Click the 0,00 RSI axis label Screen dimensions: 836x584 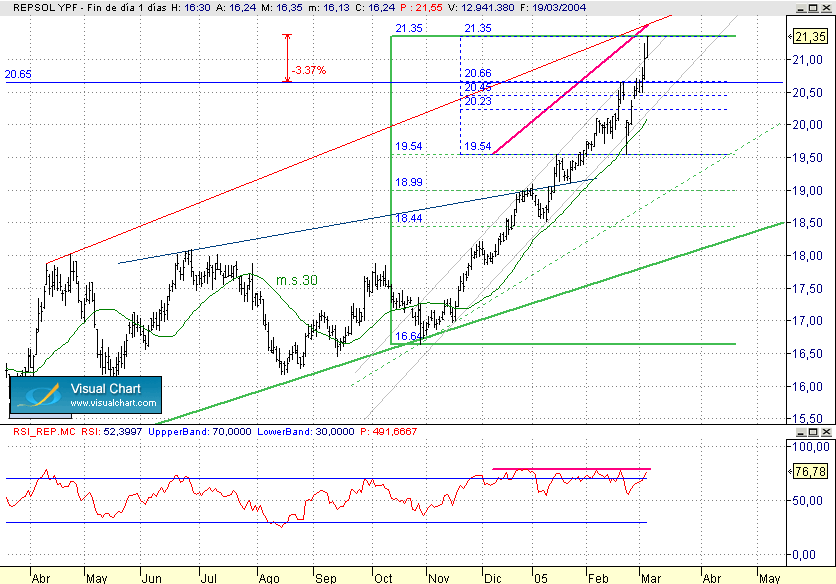tap(804, 555)
